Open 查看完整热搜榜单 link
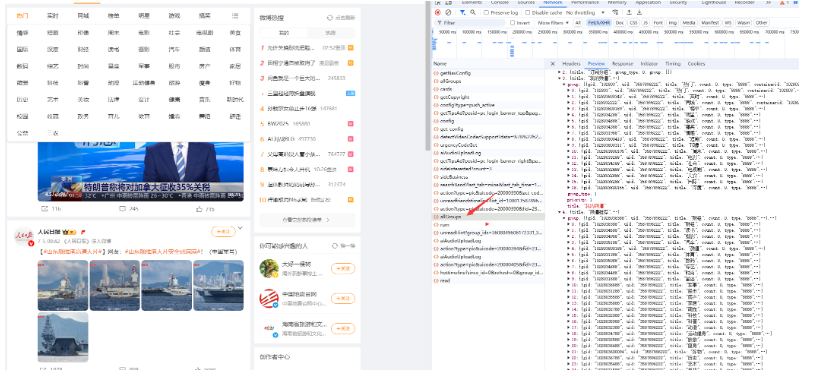This screenshot has height=382, width=816. [307, 220]
